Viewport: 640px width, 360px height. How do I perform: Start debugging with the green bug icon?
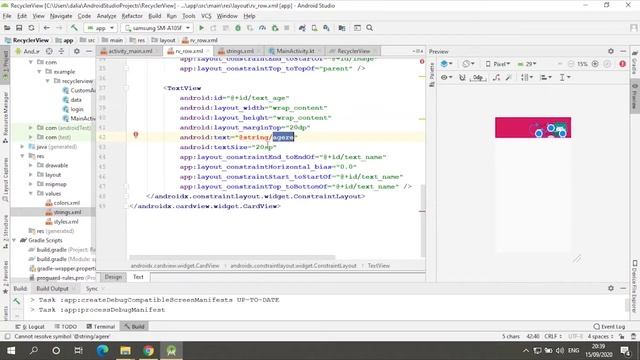[x=238, y=28]
